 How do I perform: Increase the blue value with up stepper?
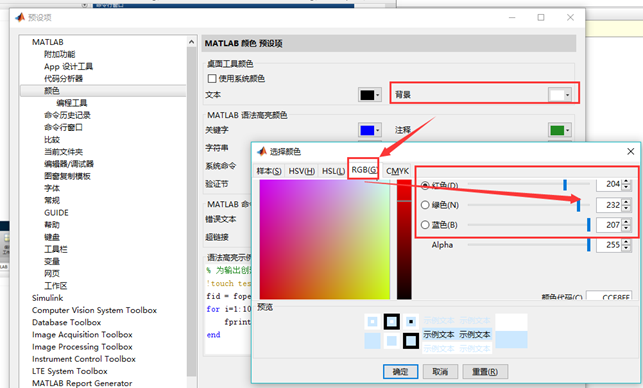click(x=626, y=221)
